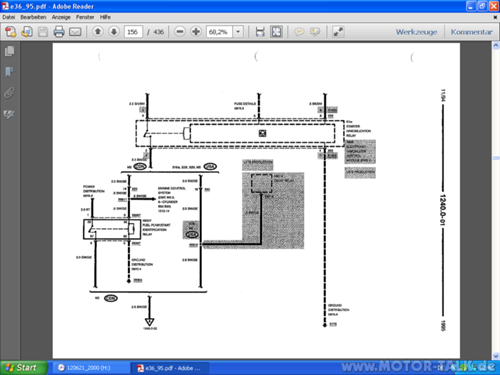The height and width of the screenshot is (375, 500).
Task: Zoom in using the plus button
Action: [x=196, y=32]
